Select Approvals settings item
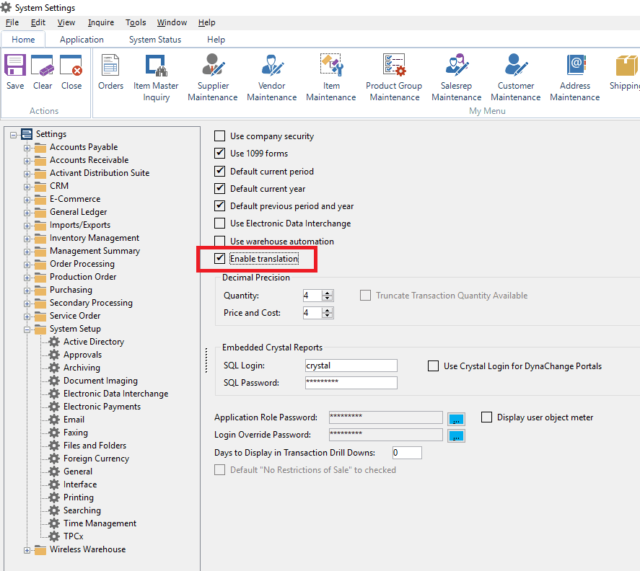 click(82, 355)
